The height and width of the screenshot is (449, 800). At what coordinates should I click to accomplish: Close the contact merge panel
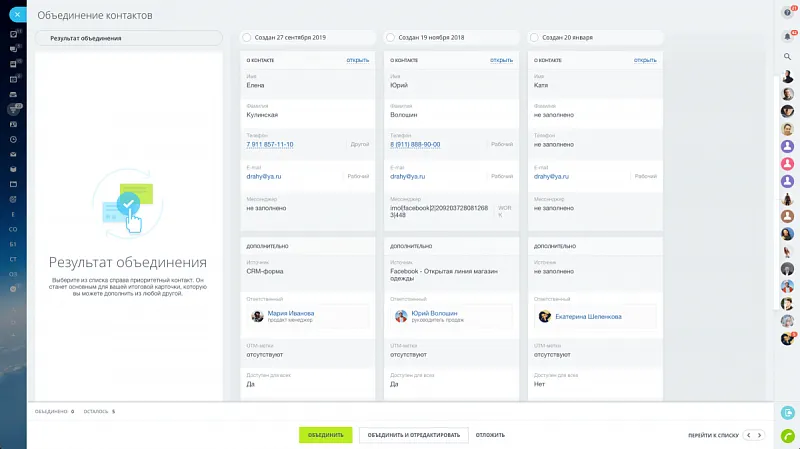pos(13,14)
